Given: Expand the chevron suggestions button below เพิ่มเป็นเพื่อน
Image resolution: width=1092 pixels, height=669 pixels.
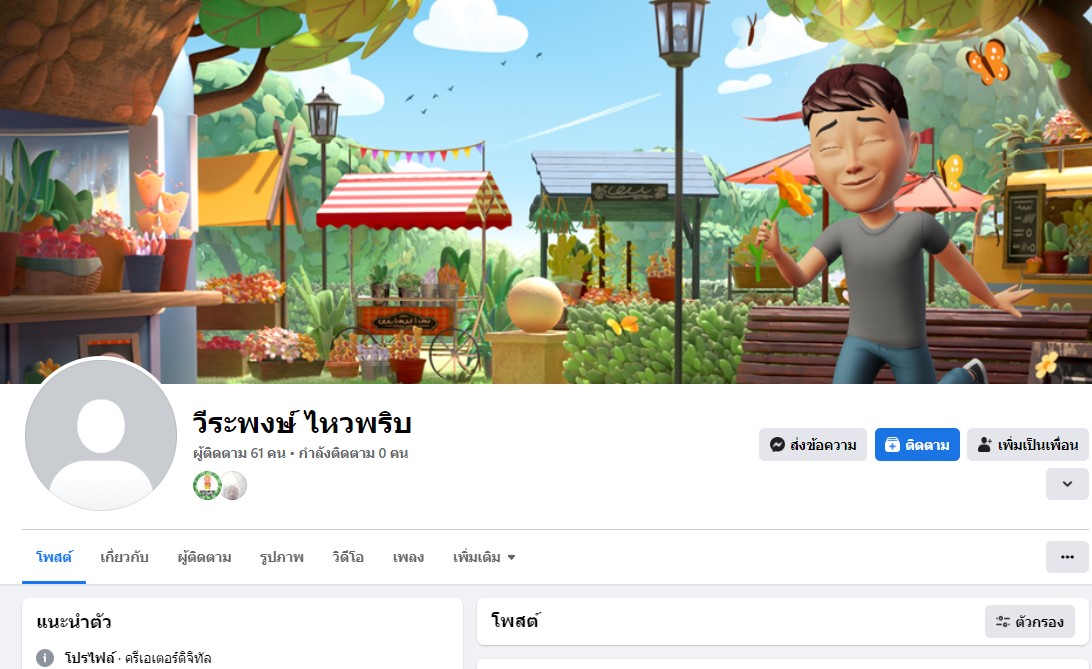Looking at the screenshot, I should 1067,484.
